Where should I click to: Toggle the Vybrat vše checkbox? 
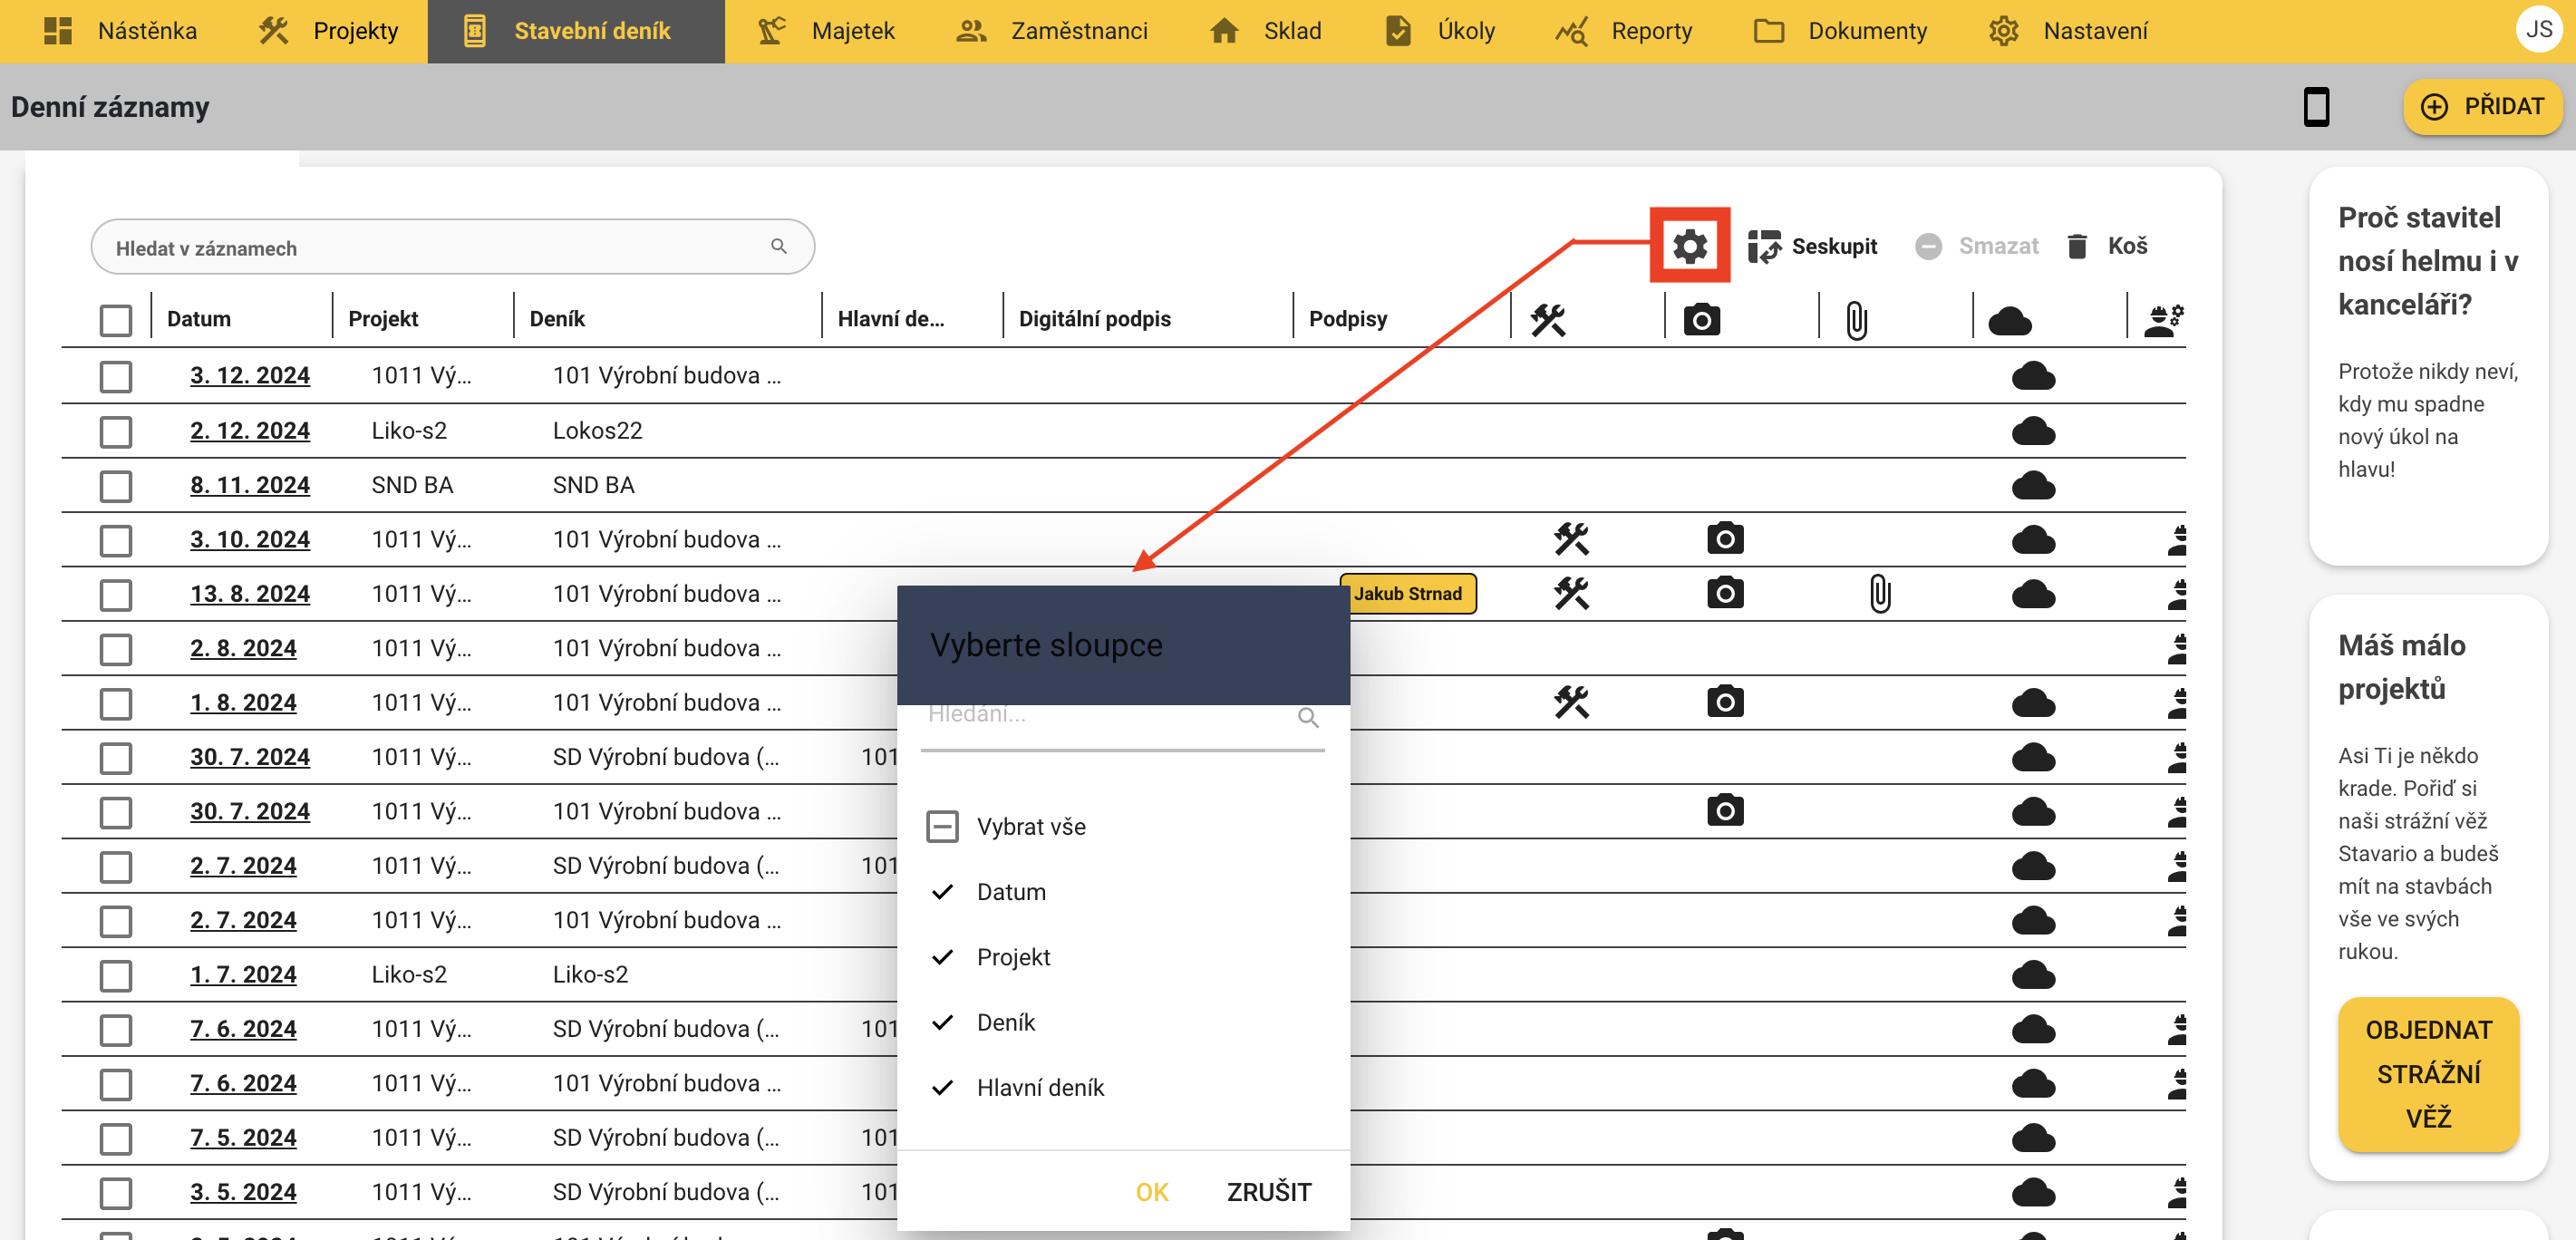[942, 826]
